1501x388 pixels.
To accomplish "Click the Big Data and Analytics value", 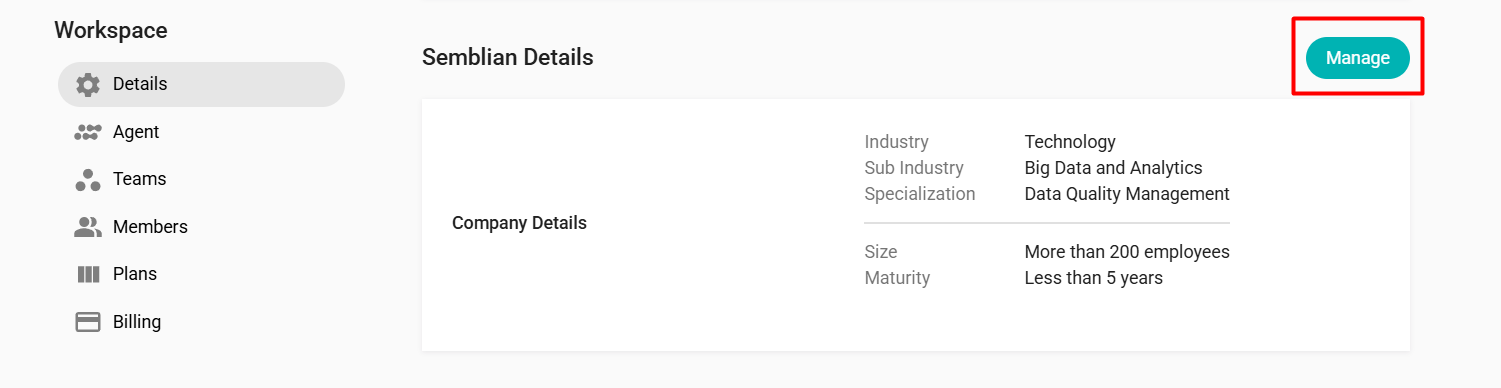I will click(1113, 168).
